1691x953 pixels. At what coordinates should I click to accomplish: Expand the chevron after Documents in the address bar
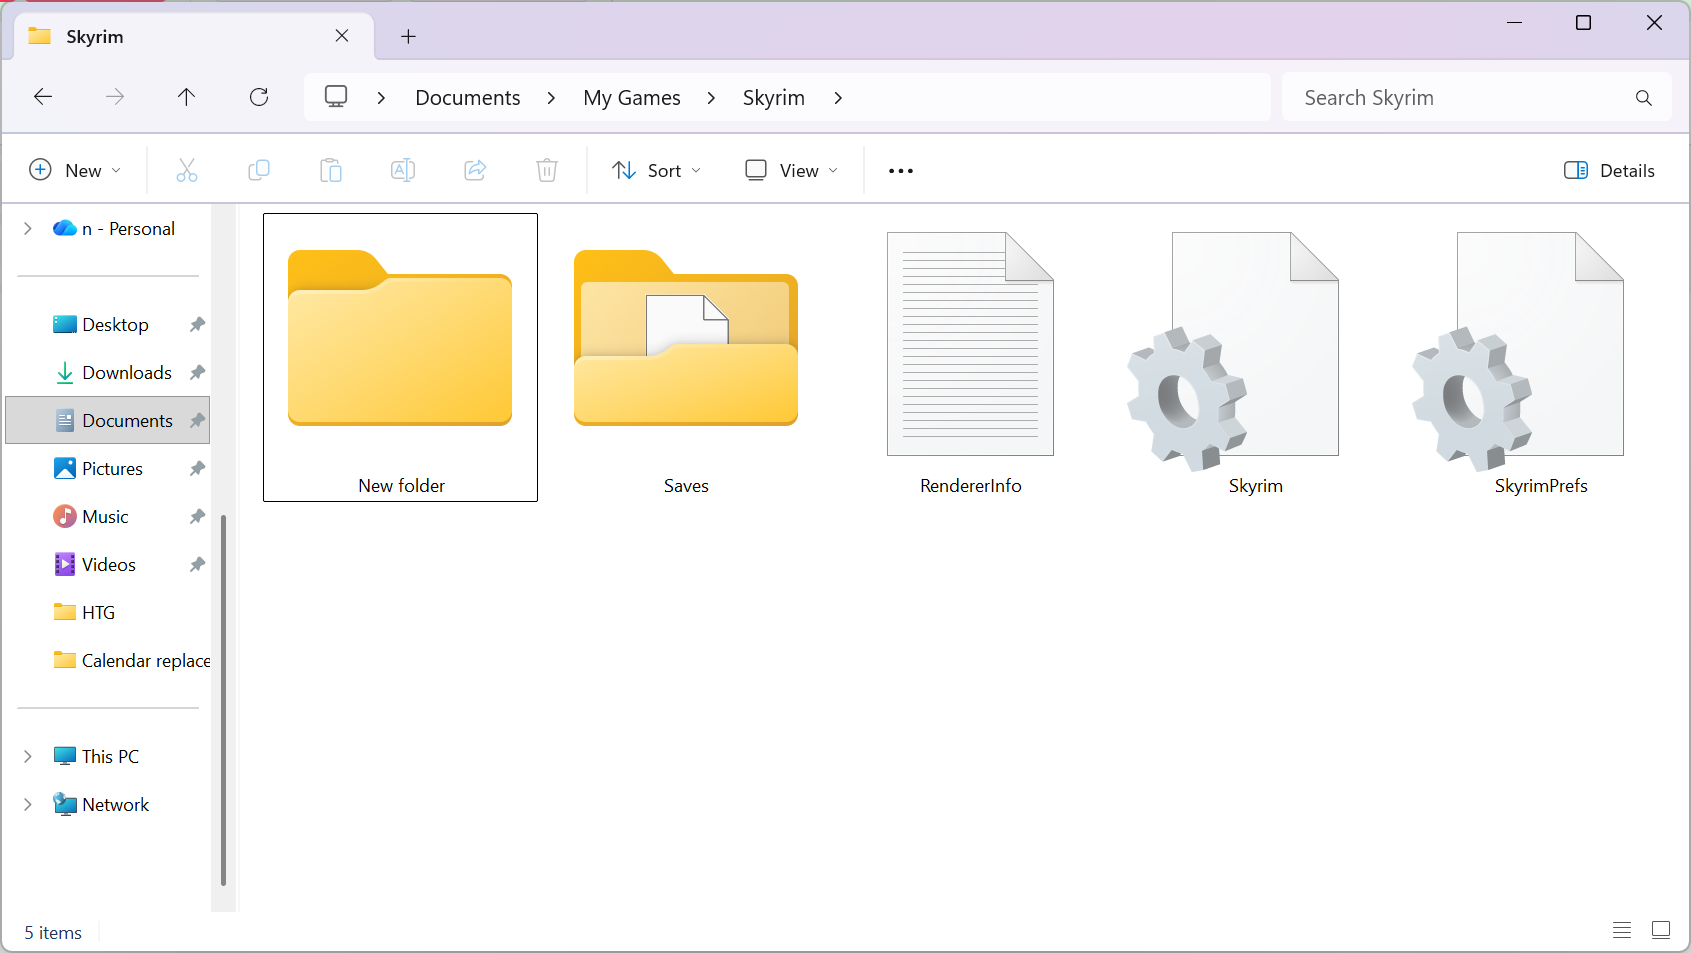(551, 98)
